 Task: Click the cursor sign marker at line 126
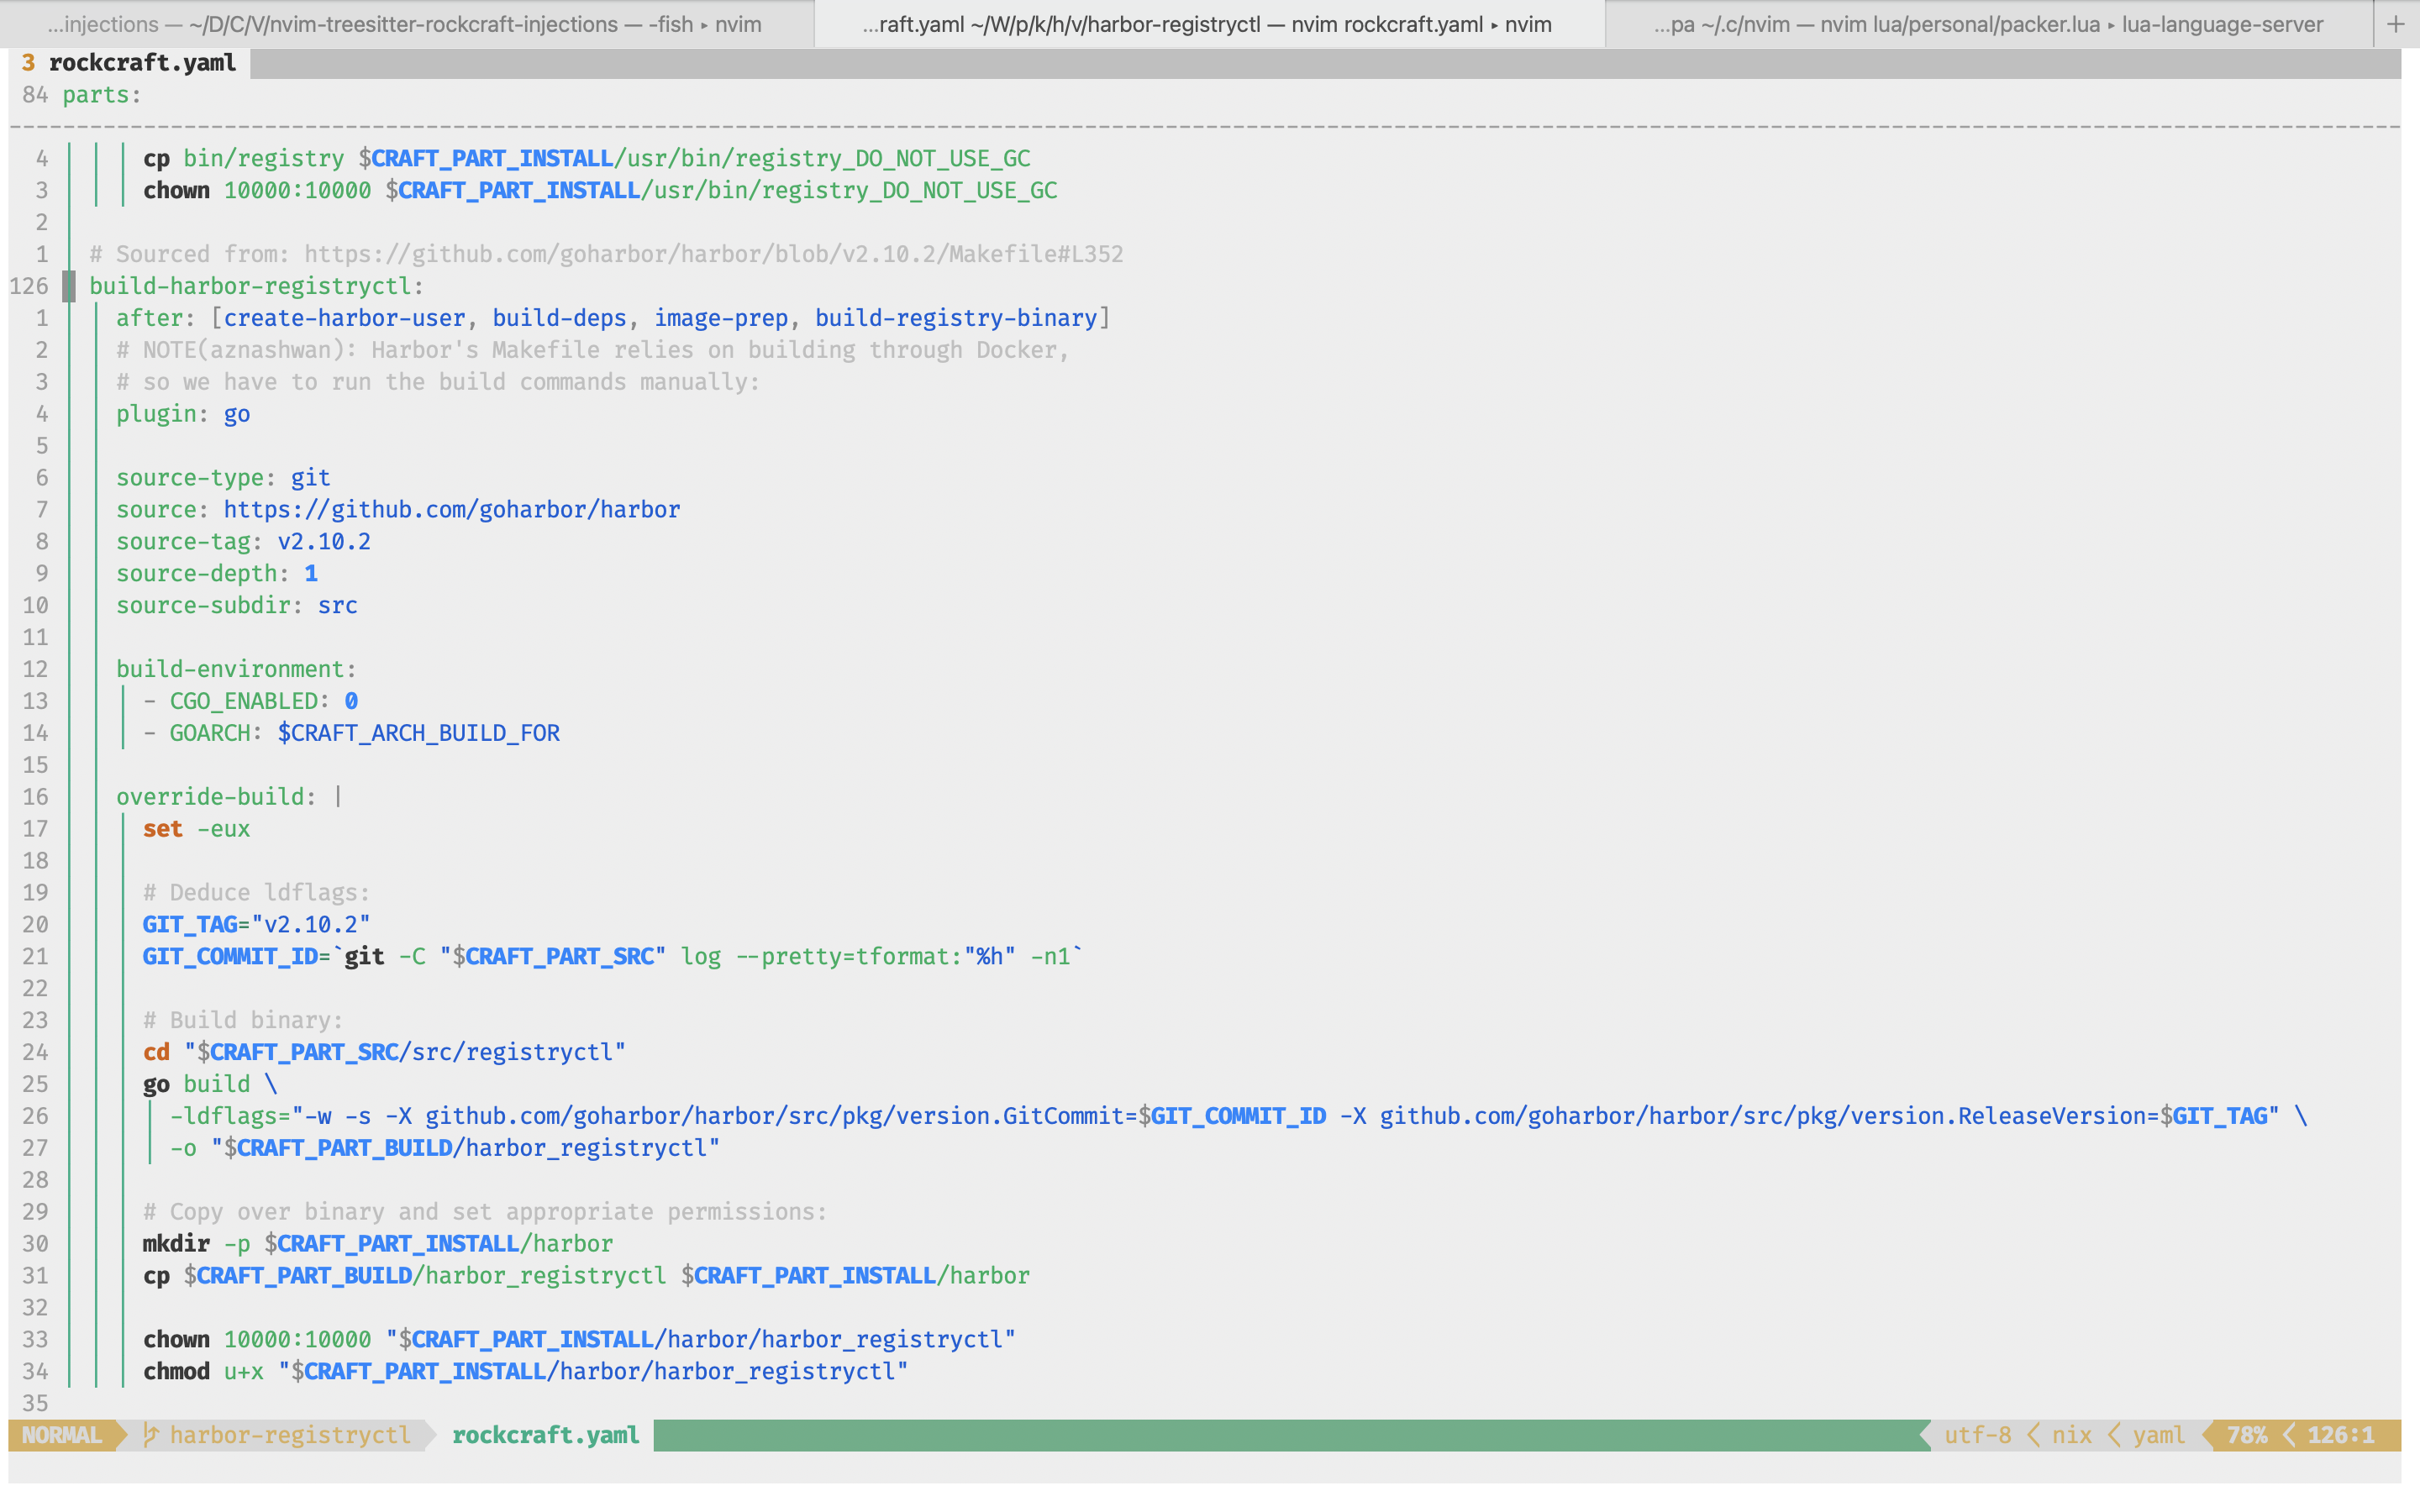(69, 286)
